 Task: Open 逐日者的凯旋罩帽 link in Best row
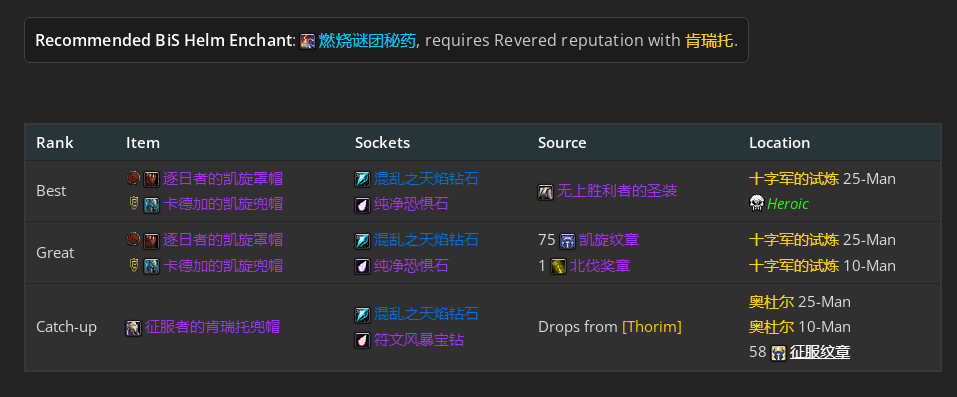(x=223, y=178)
